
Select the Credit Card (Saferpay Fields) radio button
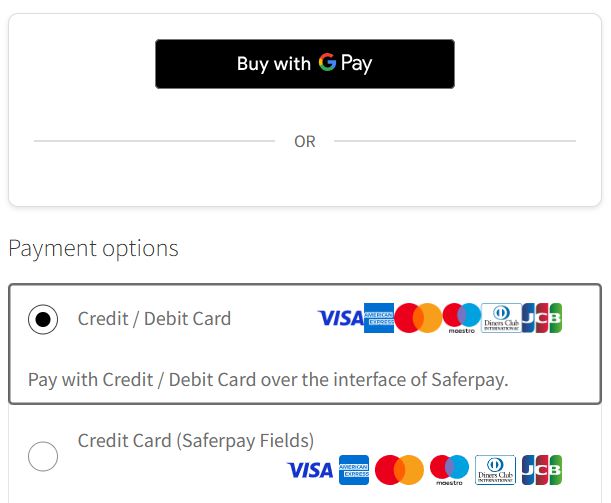pos(43,456)
